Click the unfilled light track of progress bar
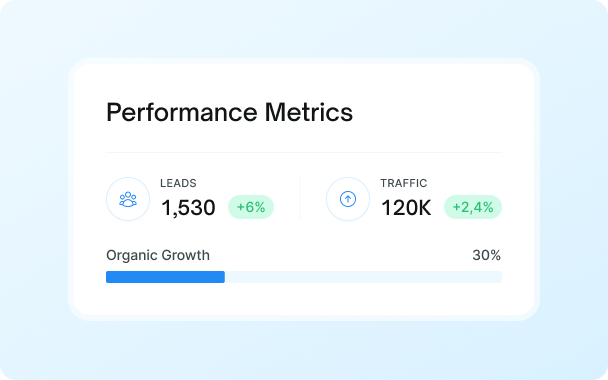The image size is (608, 380). [x=363, y=277]
